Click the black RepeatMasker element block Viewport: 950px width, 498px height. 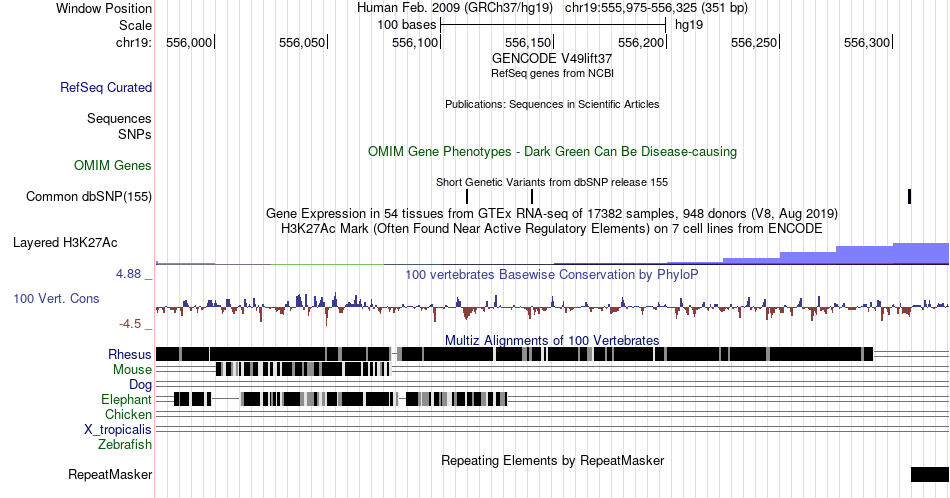point(930,474)
